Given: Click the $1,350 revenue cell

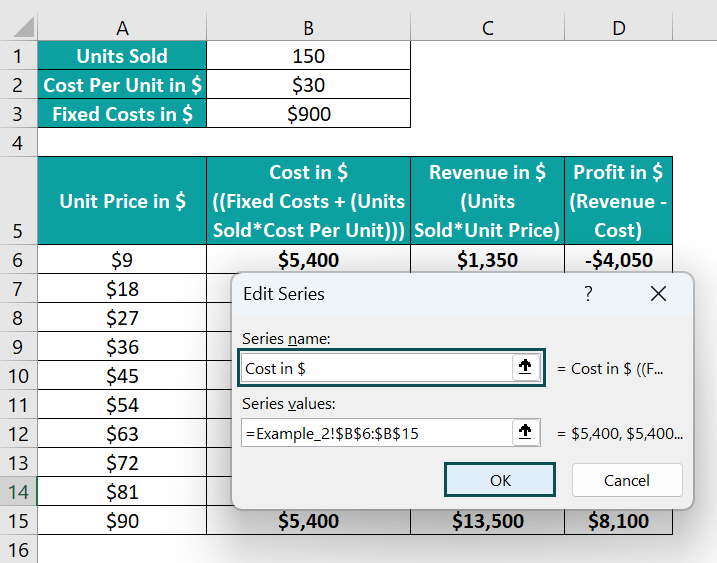Looking at the screenshot, I should pyautogui.click(x=487, y=259).
